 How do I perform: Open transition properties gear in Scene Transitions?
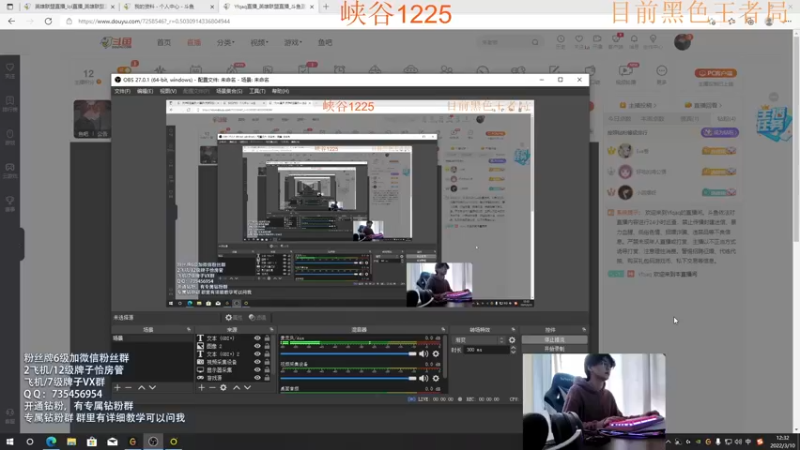click(x=512, y=340)
